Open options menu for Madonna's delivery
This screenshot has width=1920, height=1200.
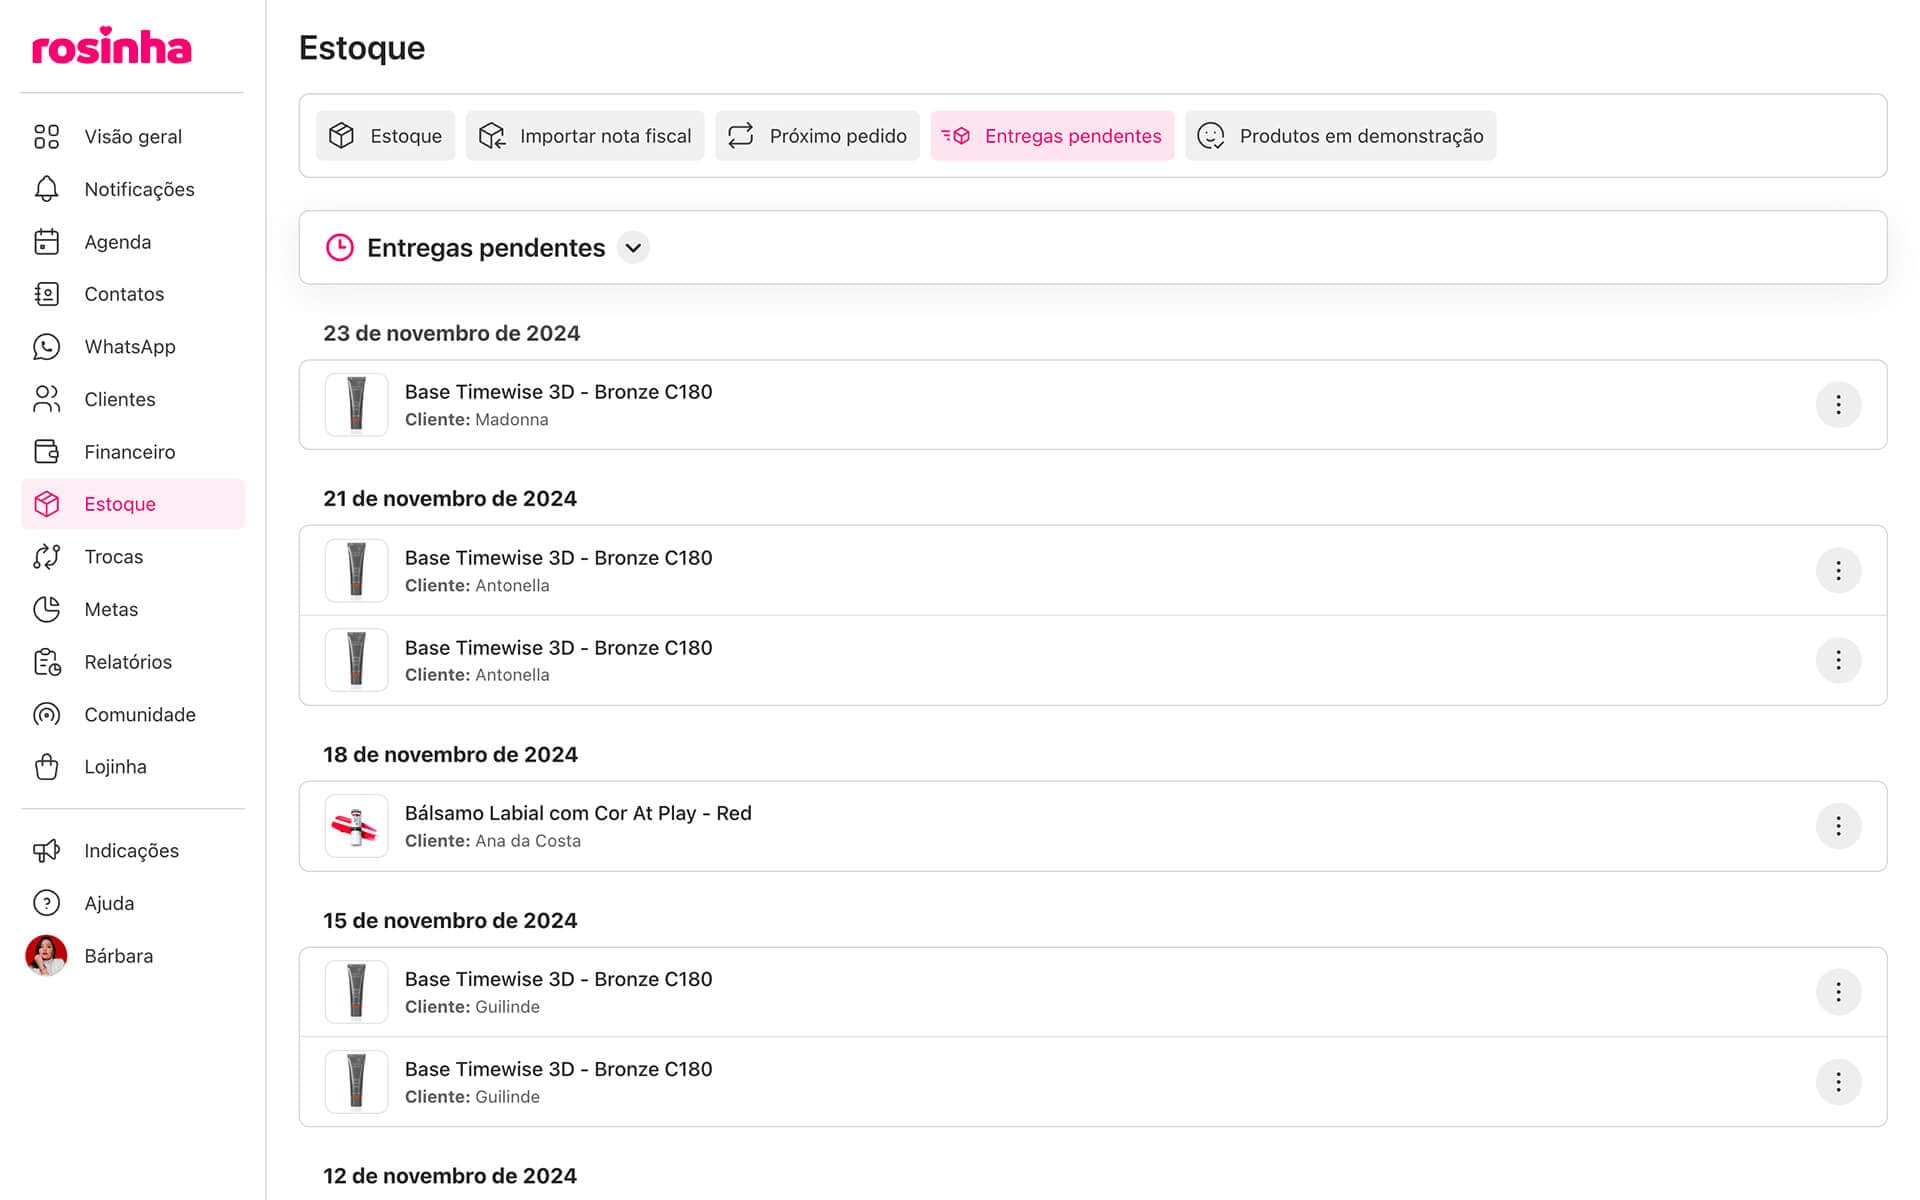coord(1837,405)
